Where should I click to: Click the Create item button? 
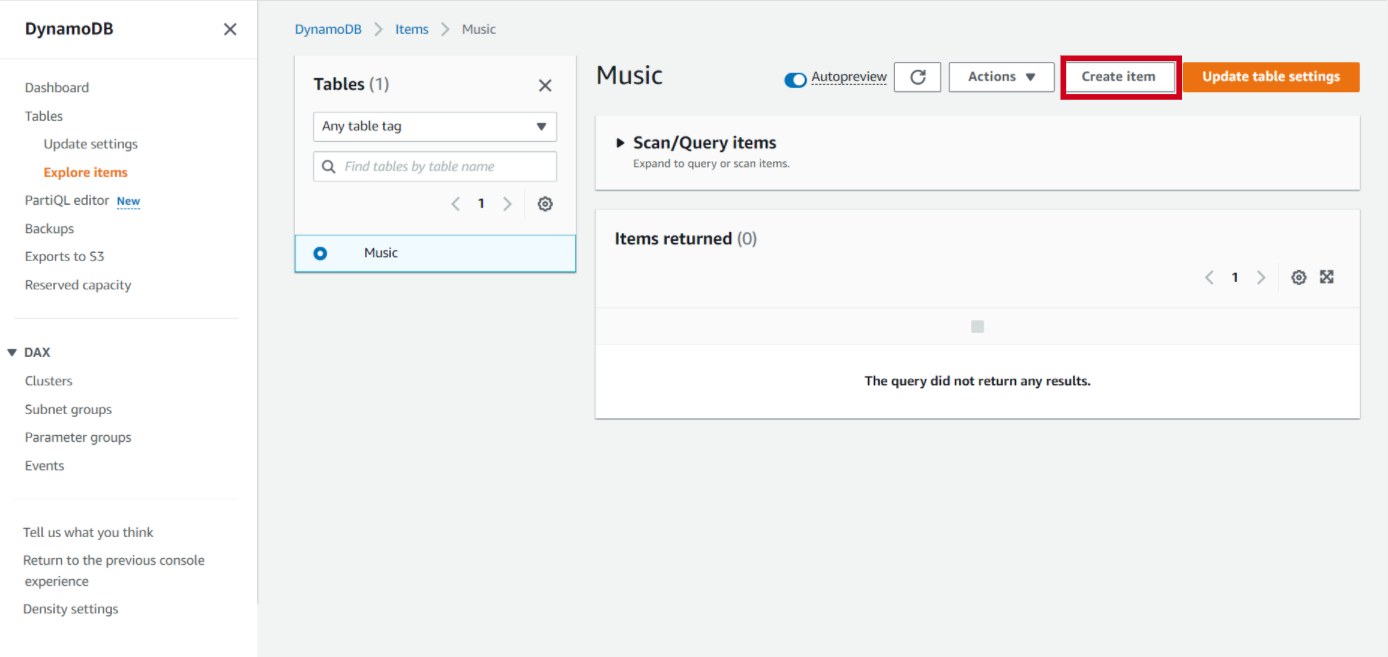(x=1118, y=77)
